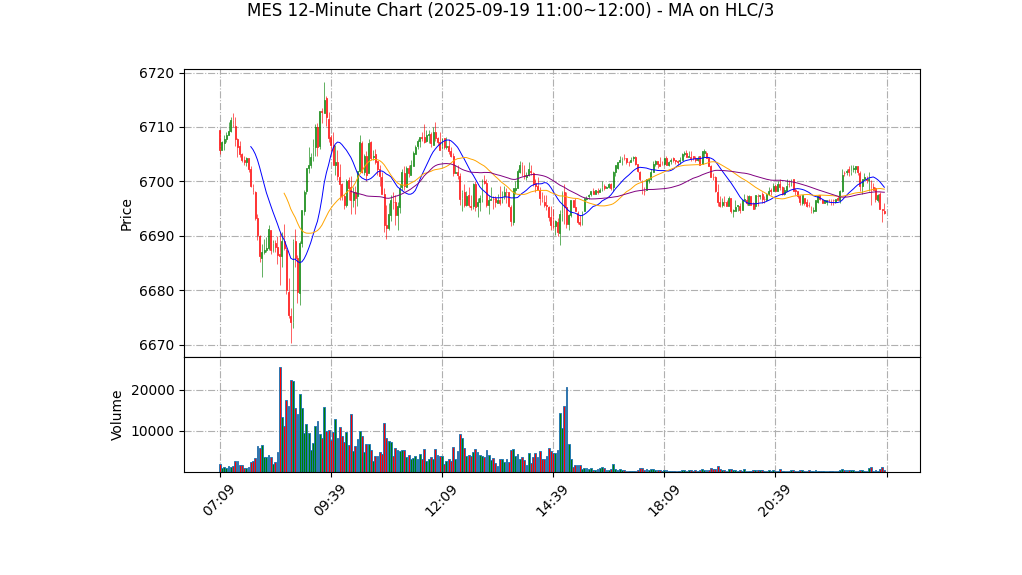This screenshot has height=575, width=1022.
Task: Click the 6680 price axis label
Action: 156,291
